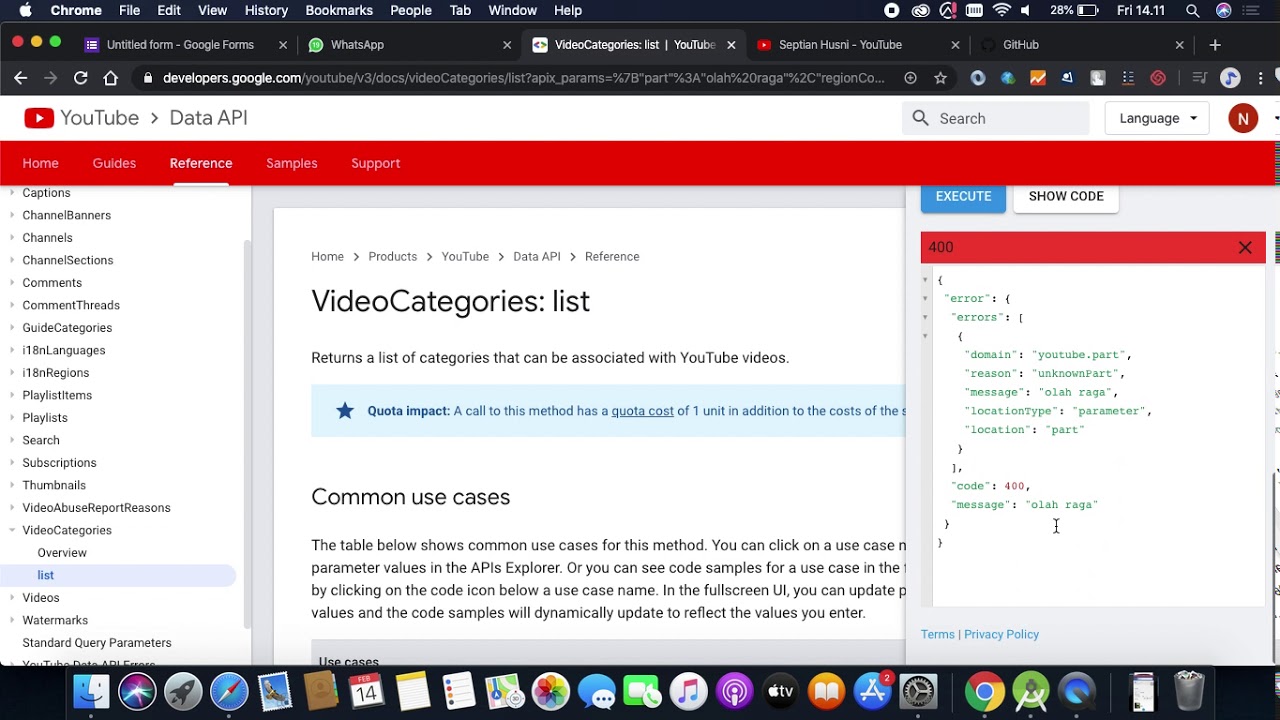This screenshot has height=720, width=1280.
Task: Open the Music app in dock
Action: 688,691
